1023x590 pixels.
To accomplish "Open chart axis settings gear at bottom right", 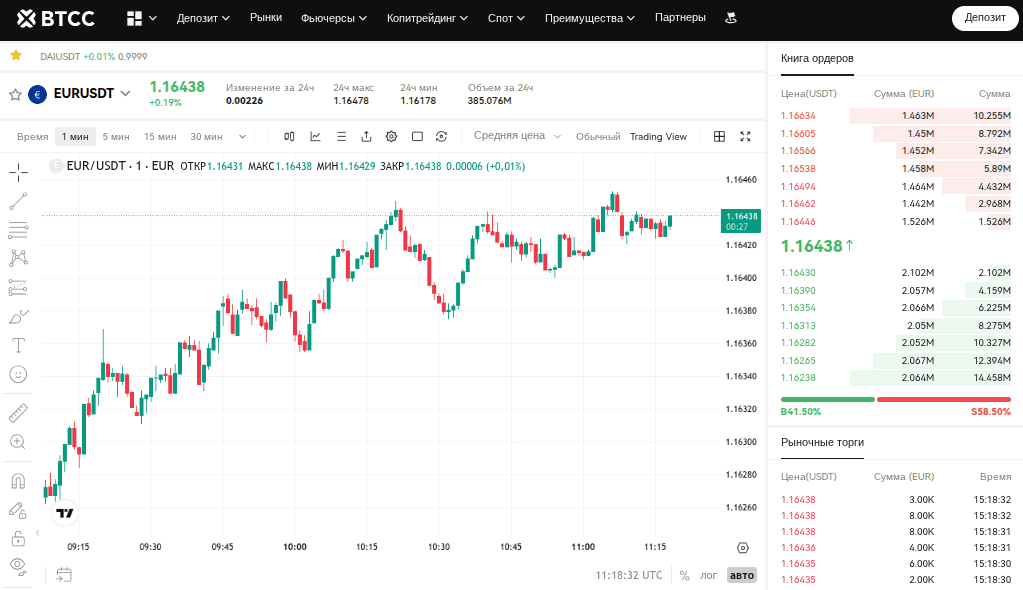I will tap(742, 548).
